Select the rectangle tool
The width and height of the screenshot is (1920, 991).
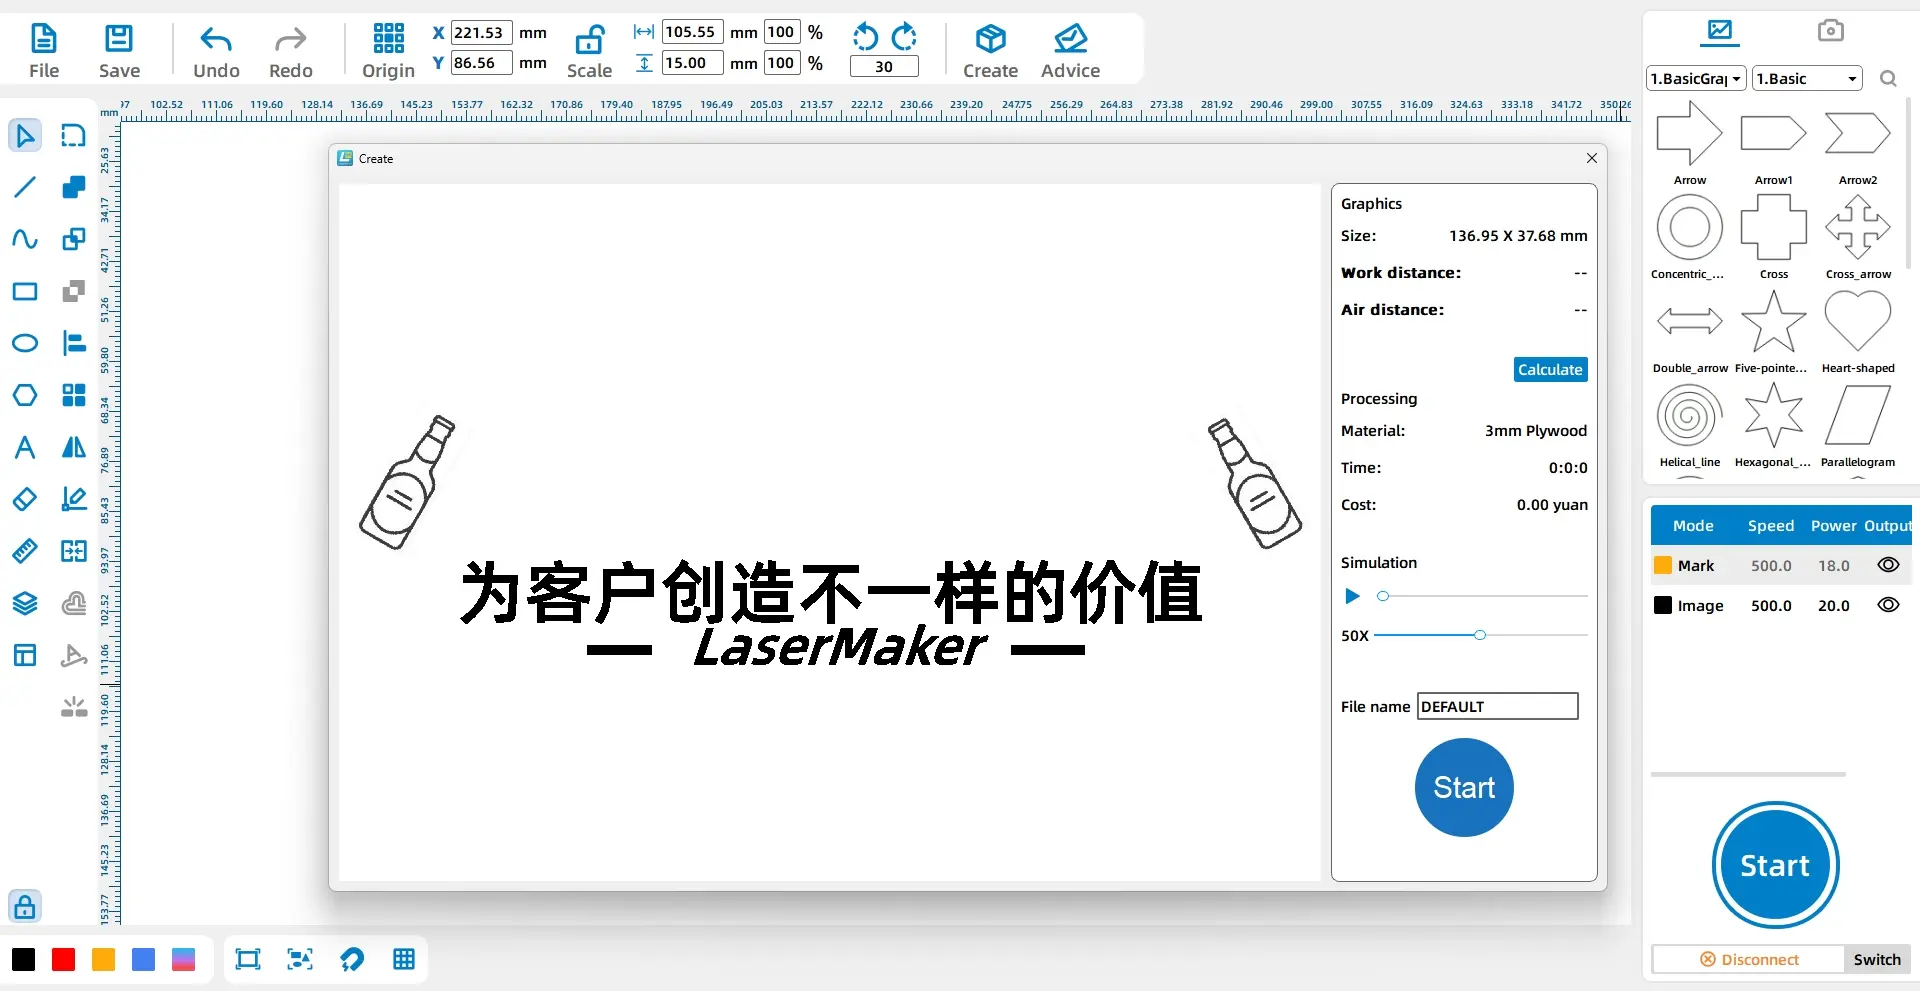(25, 291)
